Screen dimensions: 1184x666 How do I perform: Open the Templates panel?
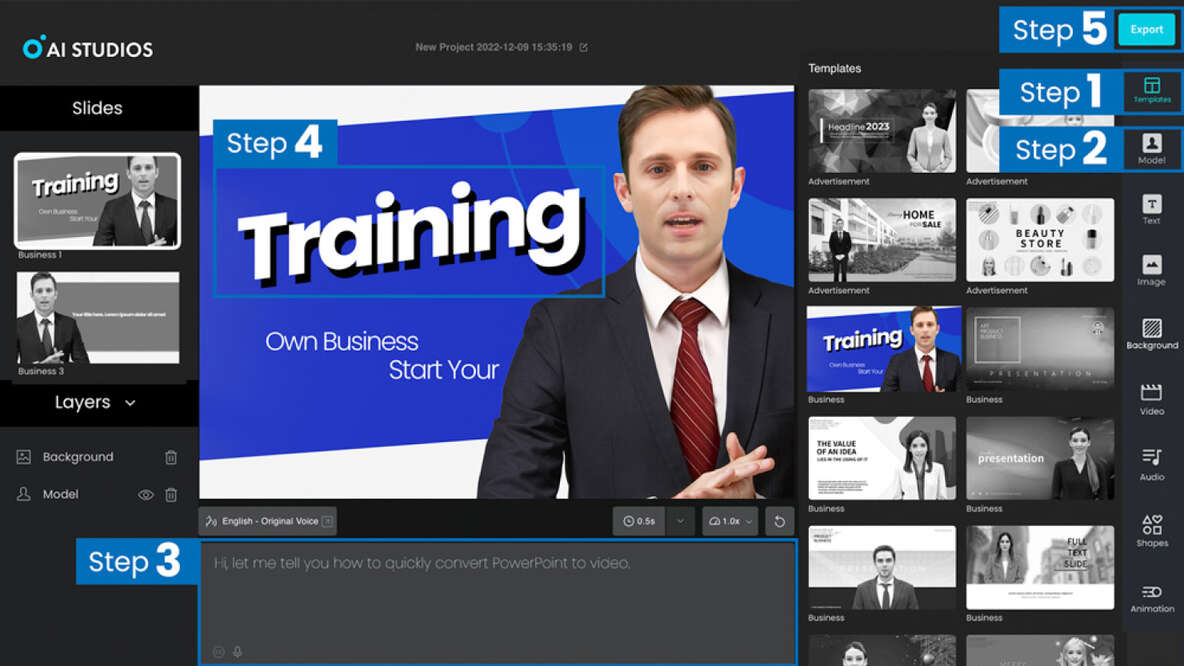(x=1152, y=92)
